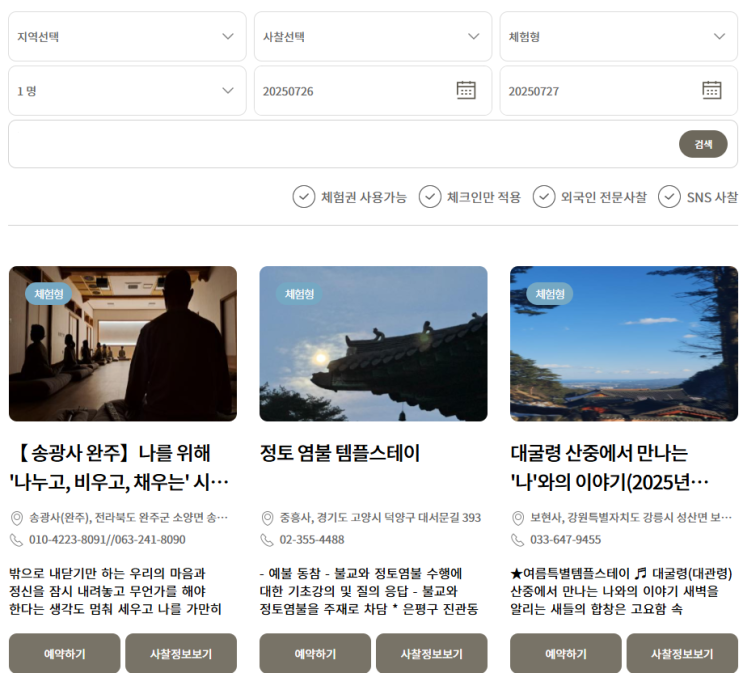Click location pin icon of 송광사(완주) card
Viewport: 743px width, 673px height.
17,518
